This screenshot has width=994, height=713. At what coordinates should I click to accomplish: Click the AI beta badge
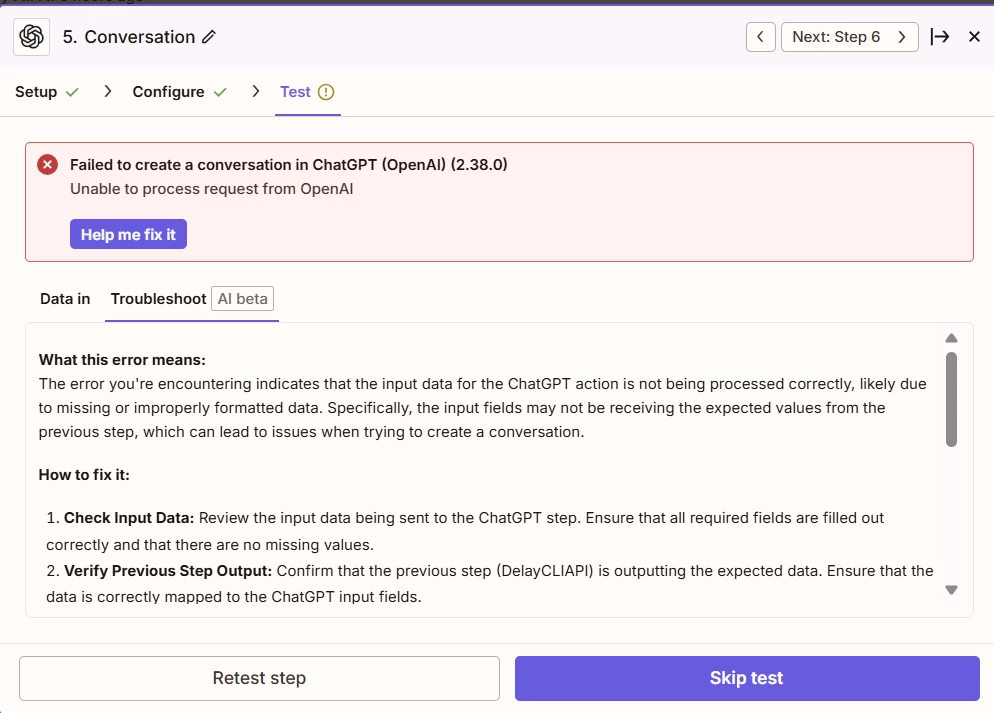coord(242,299)
